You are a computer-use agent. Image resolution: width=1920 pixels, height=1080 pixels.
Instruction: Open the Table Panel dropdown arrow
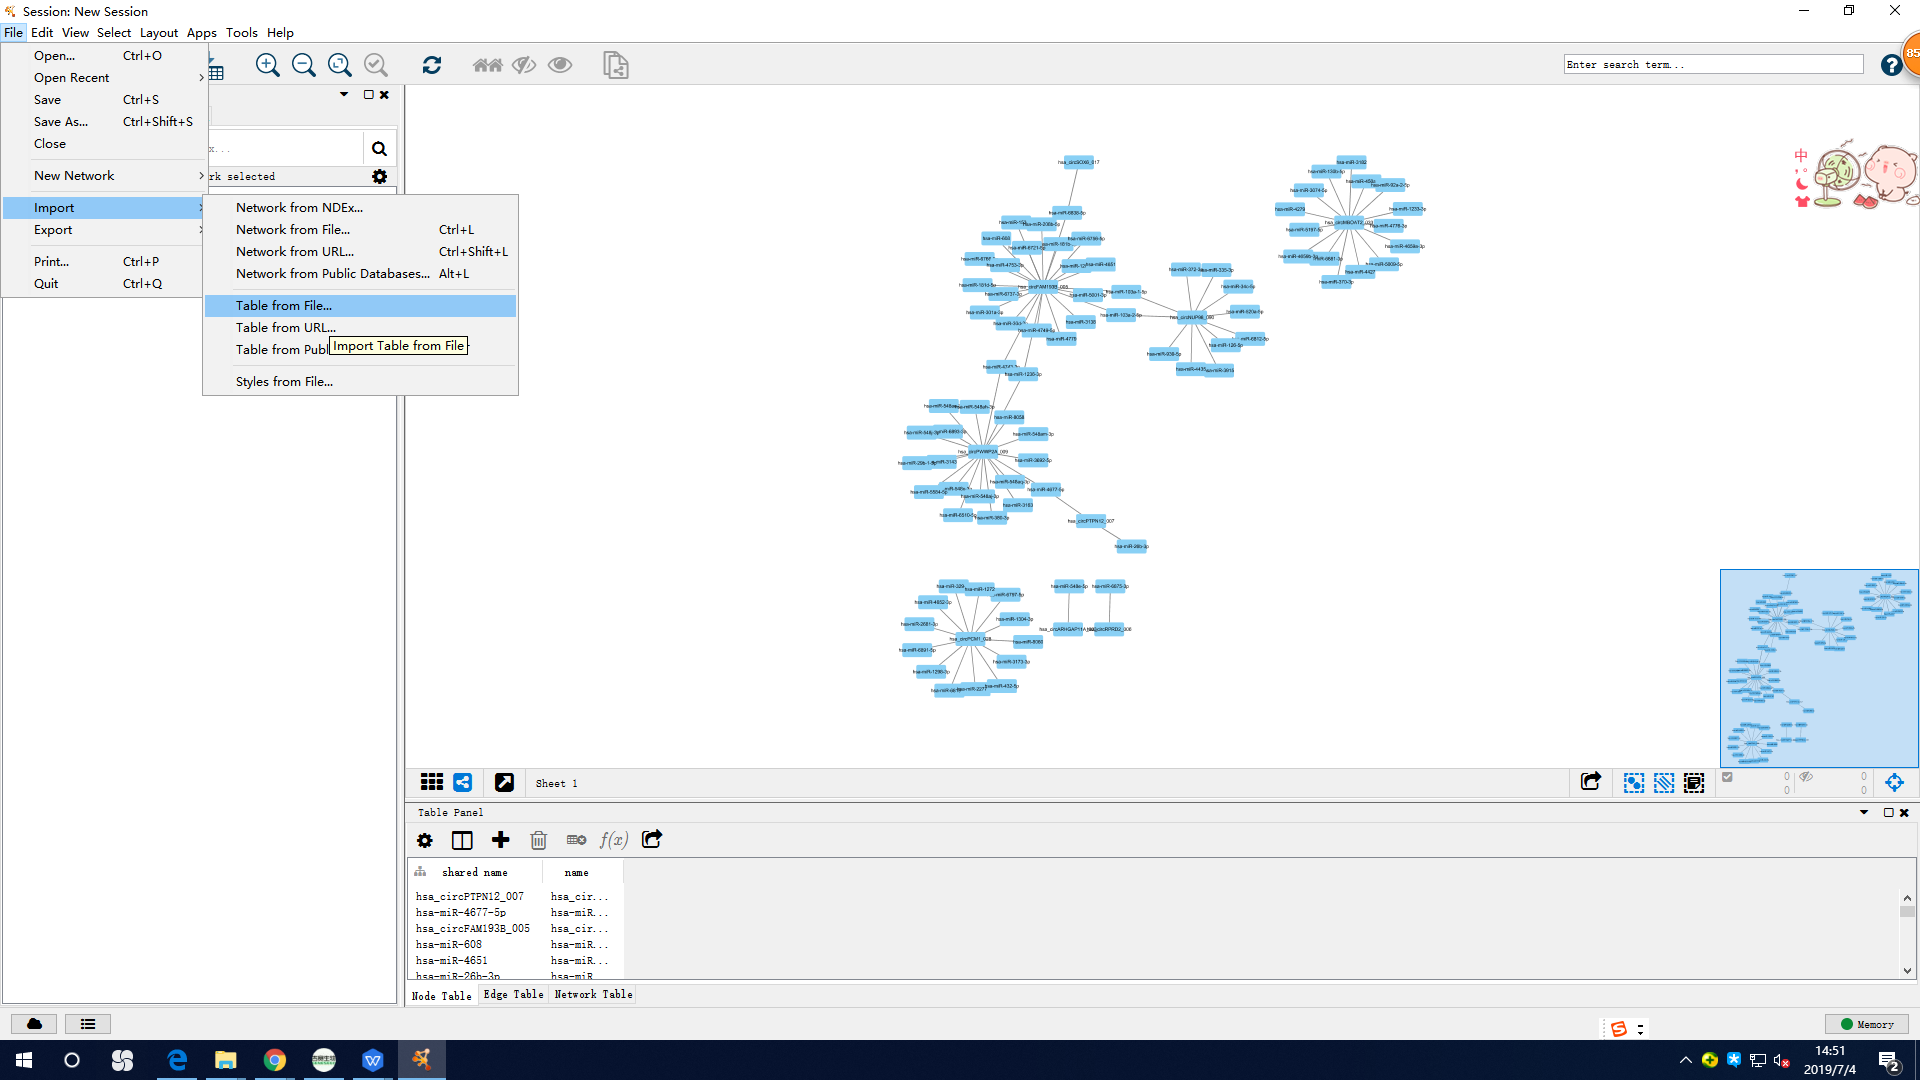pos(1864,813)
